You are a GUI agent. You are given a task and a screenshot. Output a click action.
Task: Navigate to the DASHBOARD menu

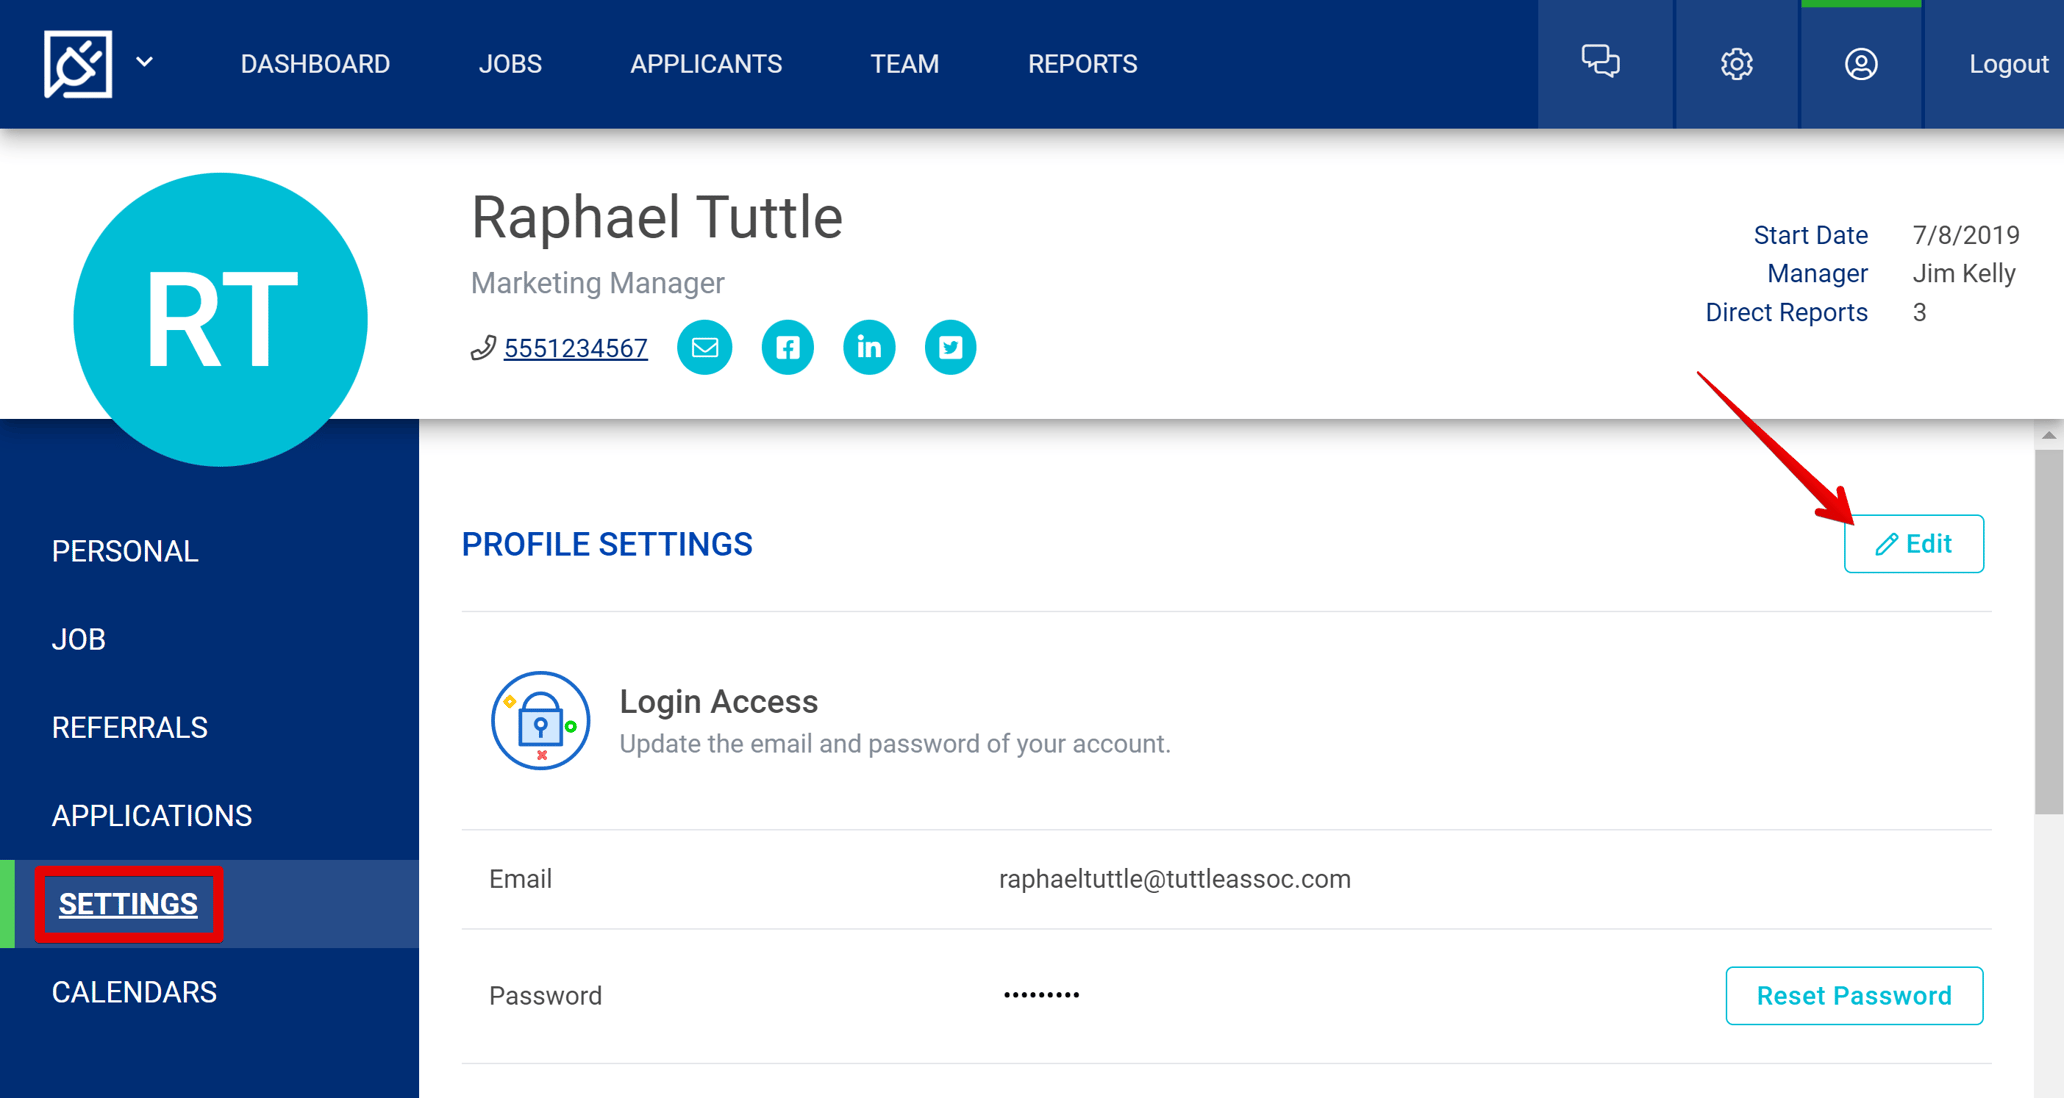[x=315, y=63]
